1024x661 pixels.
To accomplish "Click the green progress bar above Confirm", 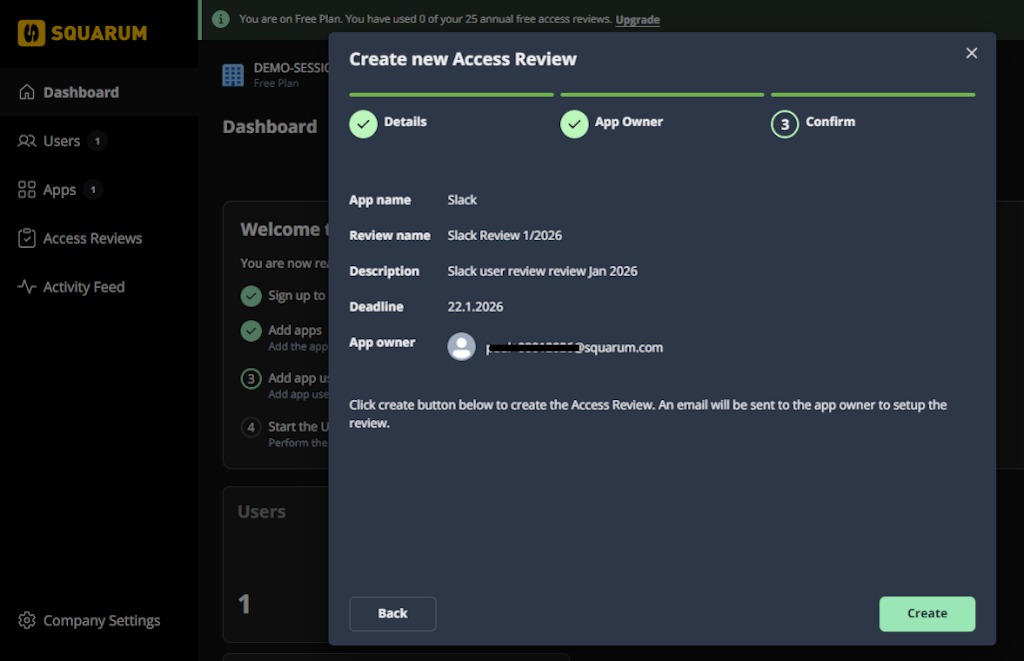I will (872, 94).
